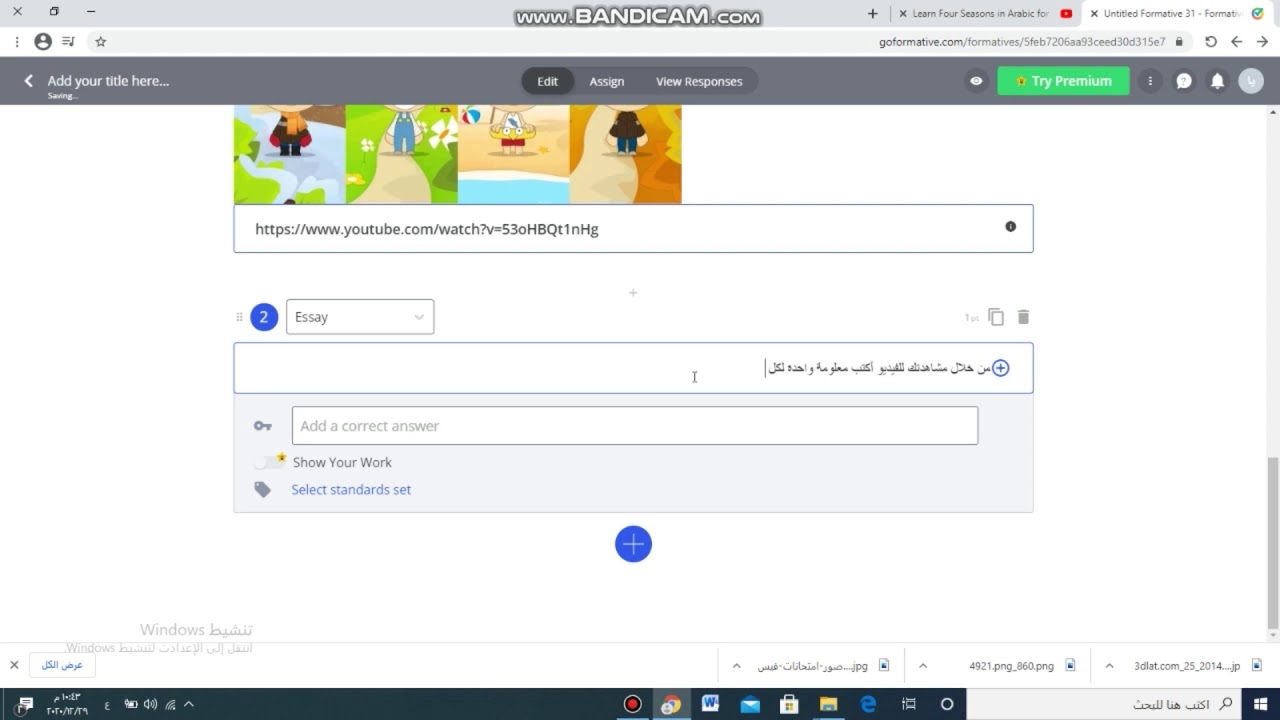
Task: Close the downloads bar
Action: point(14,665)
